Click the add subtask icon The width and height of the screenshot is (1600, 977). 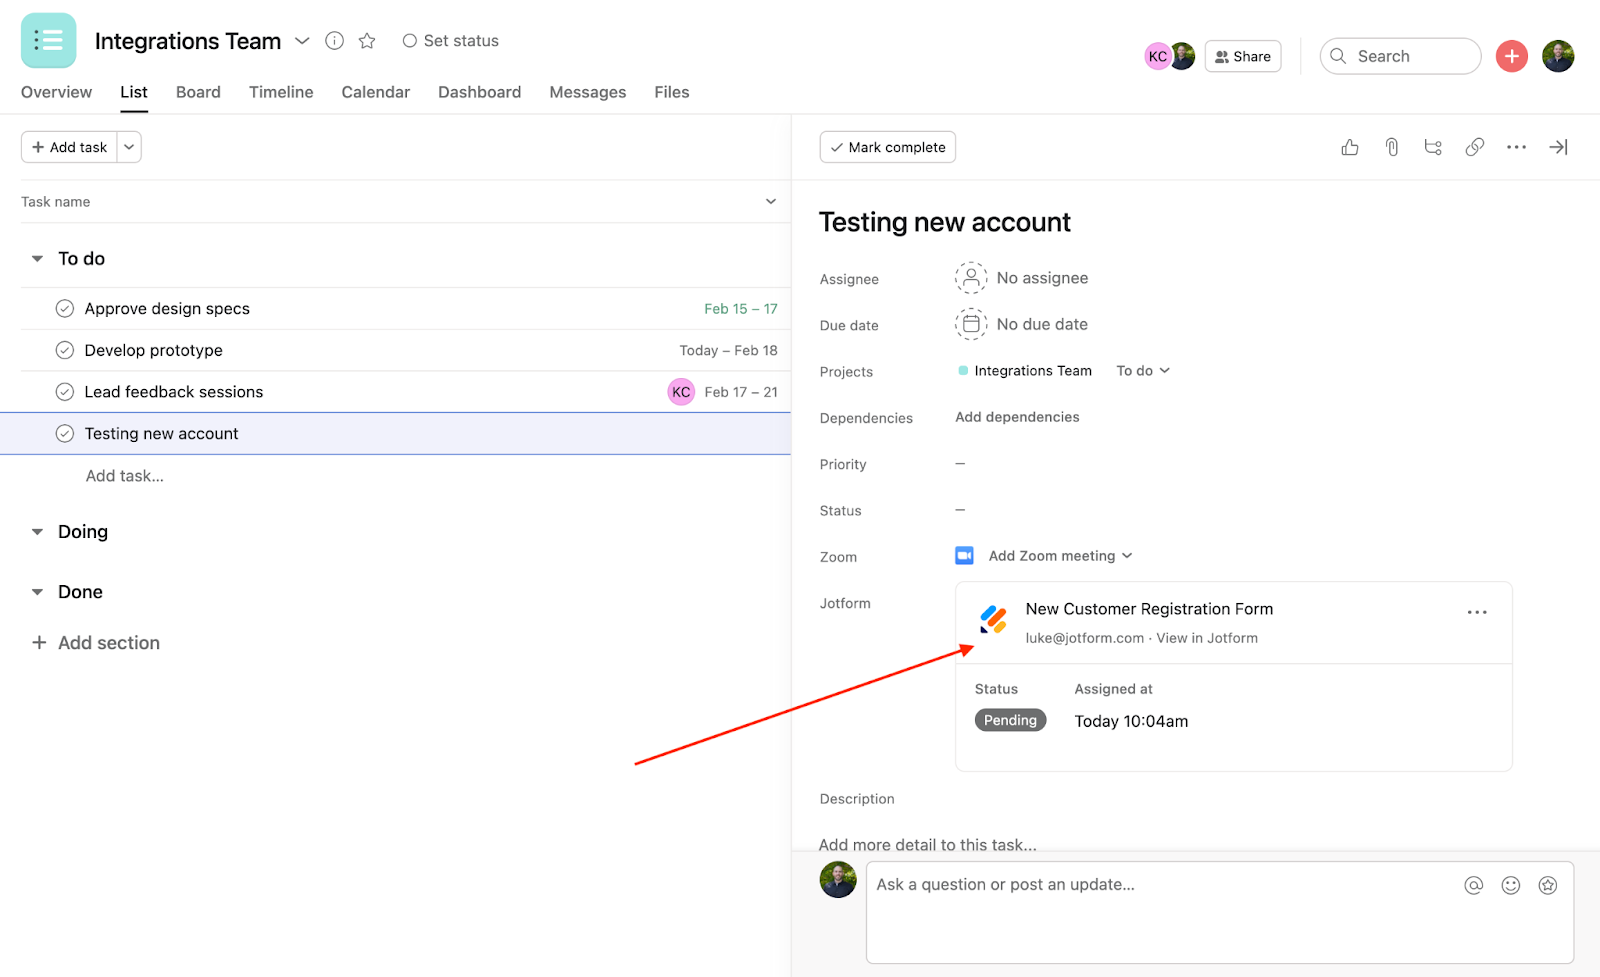1433,147
